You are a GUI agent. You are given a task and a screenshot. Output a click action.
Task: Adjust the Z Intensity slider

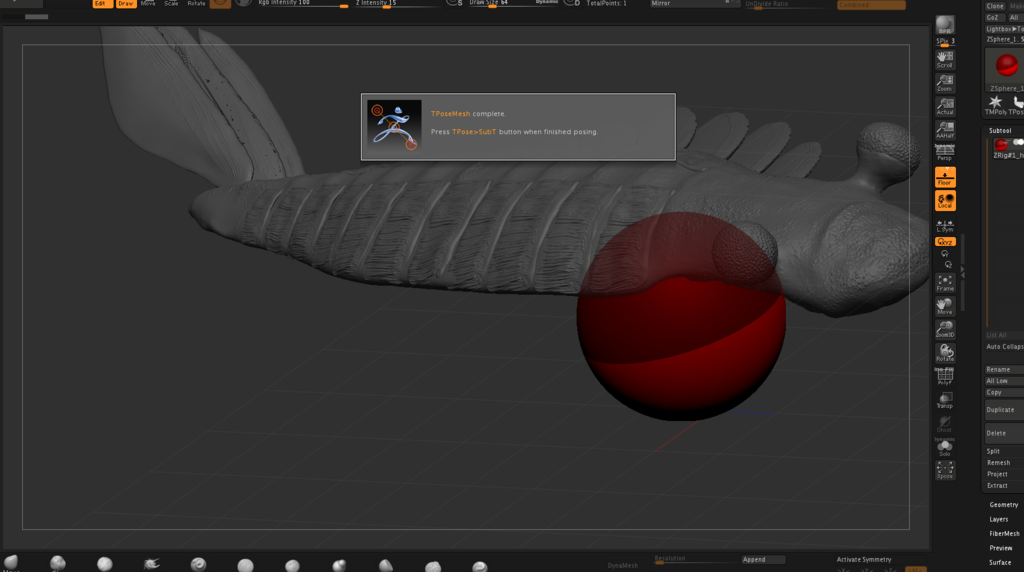pyautogui.click(x=396, y=3)
